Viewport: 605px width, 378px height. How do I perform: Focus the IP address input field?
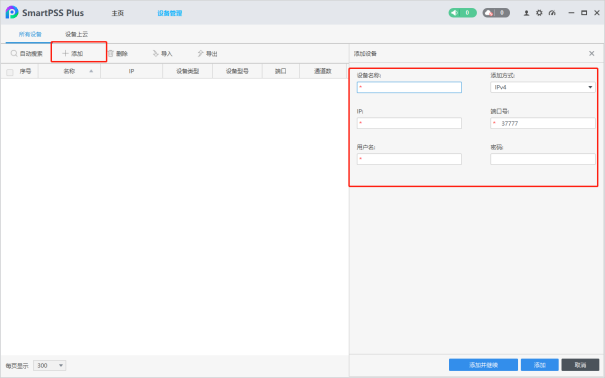click(409, 123)
